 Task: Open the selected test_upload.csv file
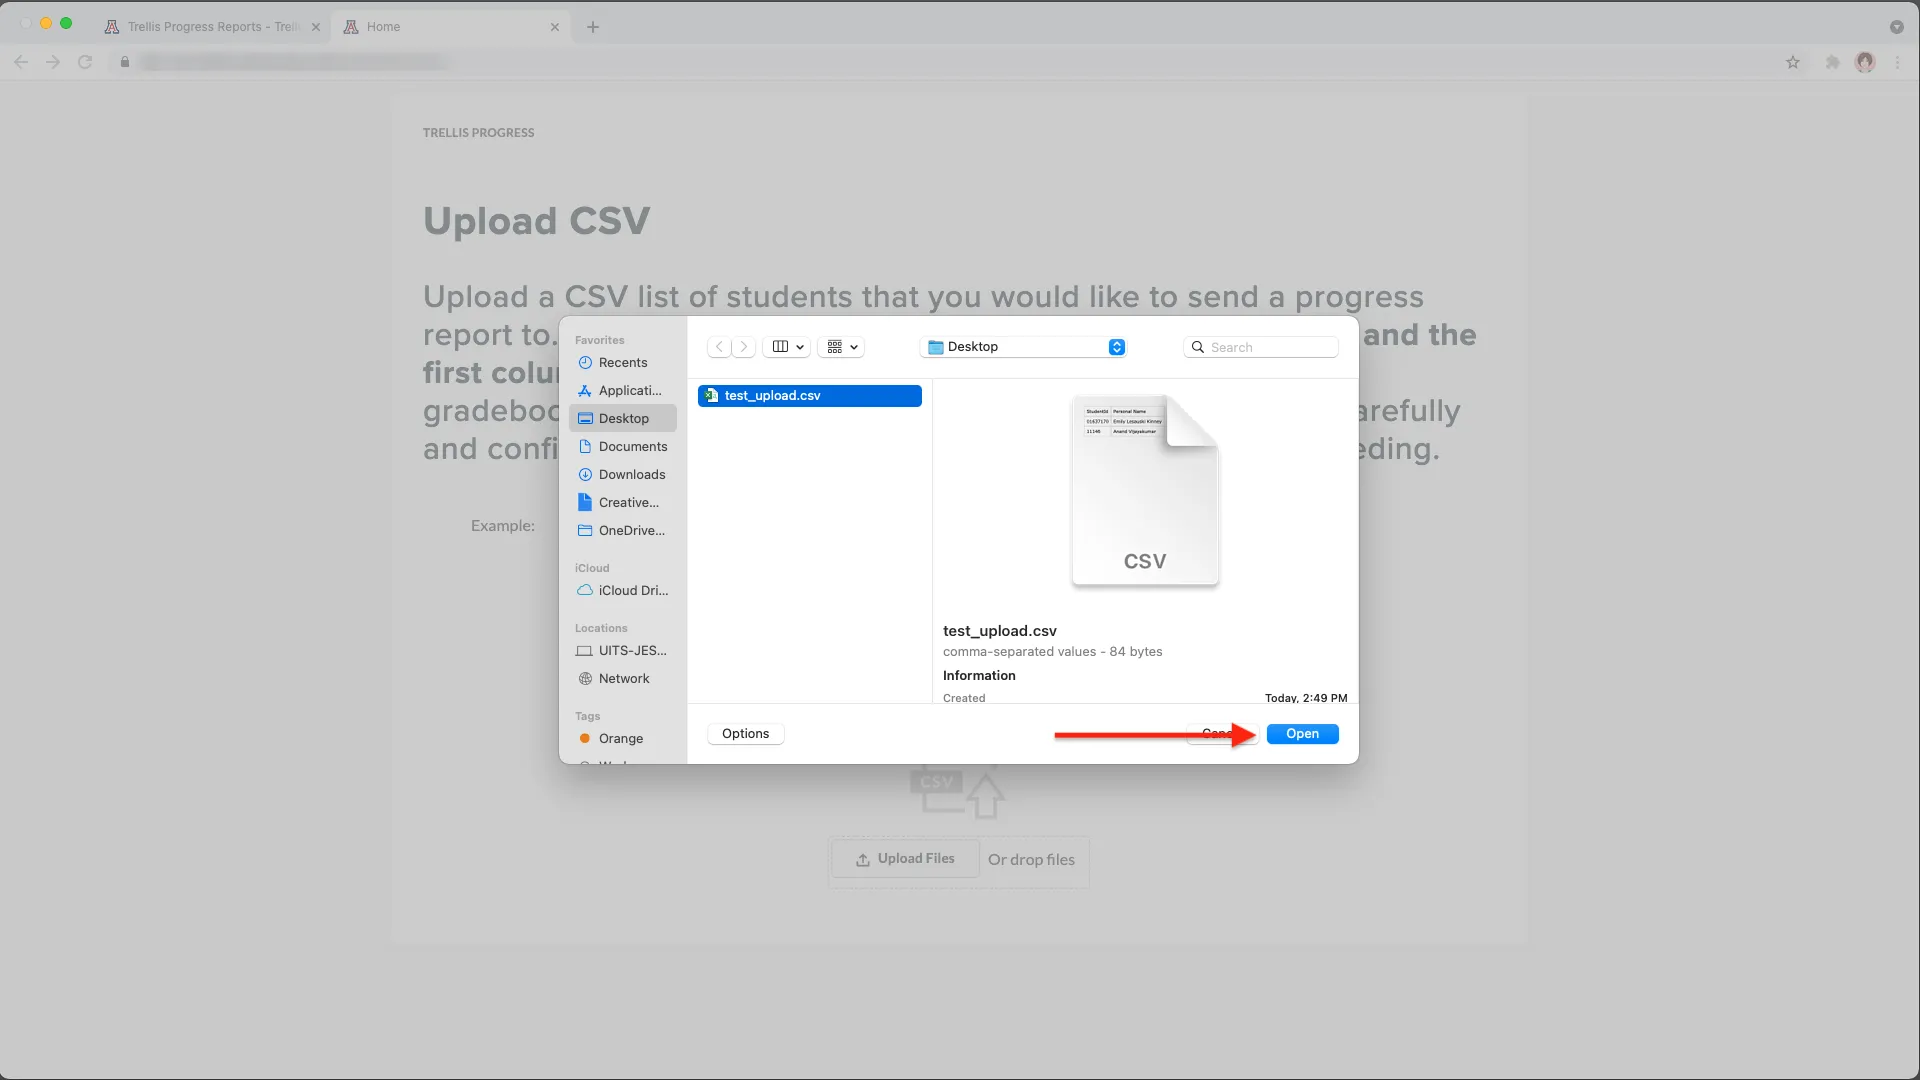(1302, 732)
